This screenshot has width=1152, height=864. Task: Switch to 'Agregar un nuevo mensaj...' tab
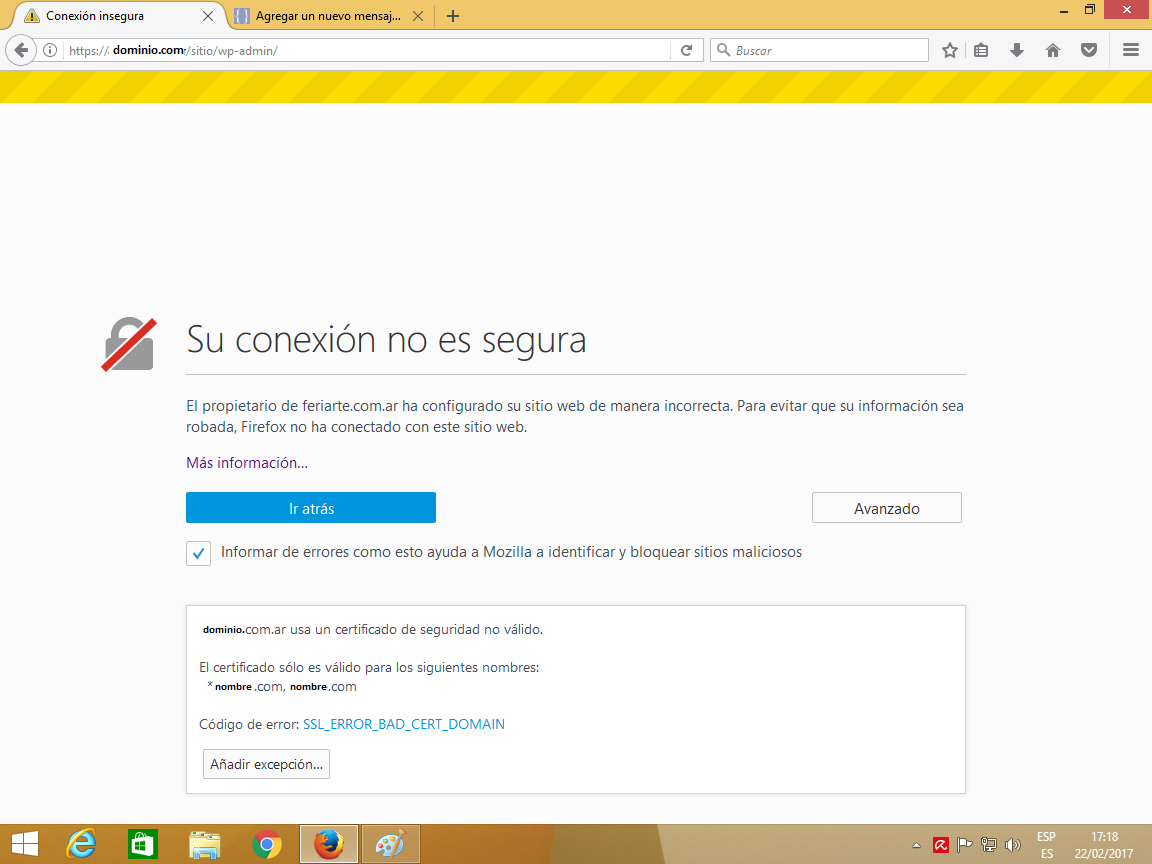[328, 15]
